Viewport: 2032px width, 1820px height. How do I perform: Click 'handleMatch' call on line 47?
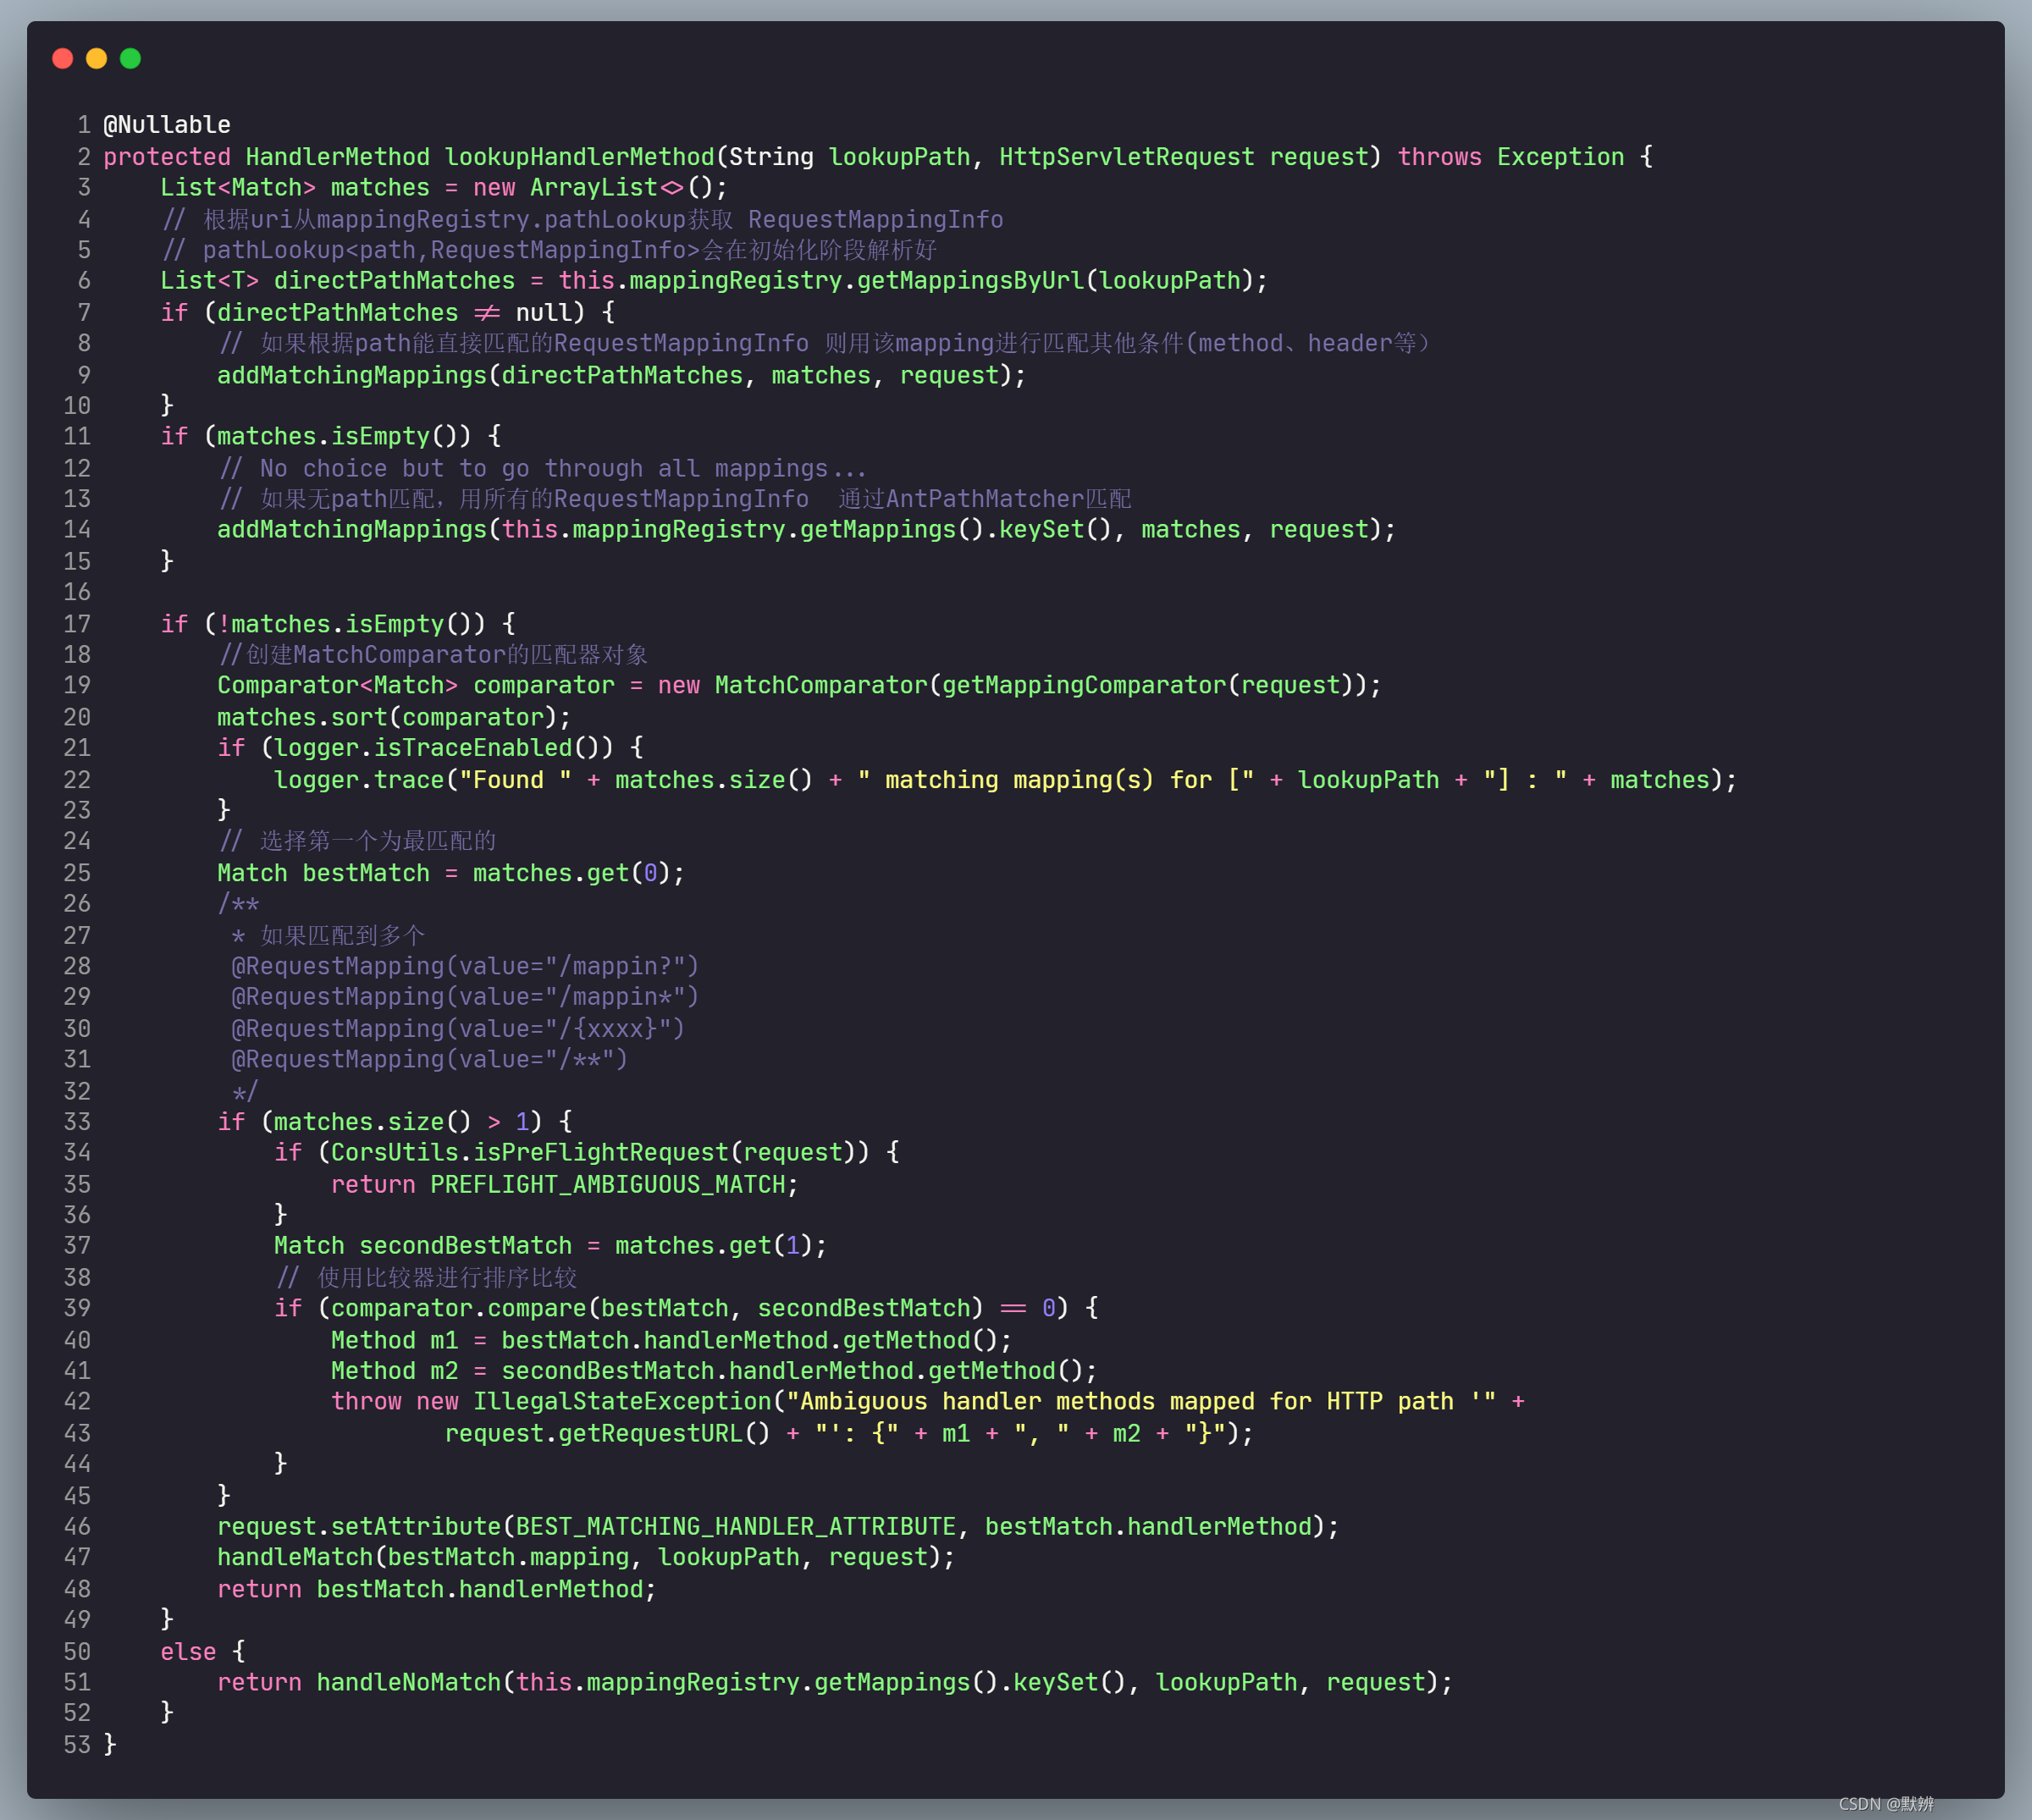point(295,1558)
